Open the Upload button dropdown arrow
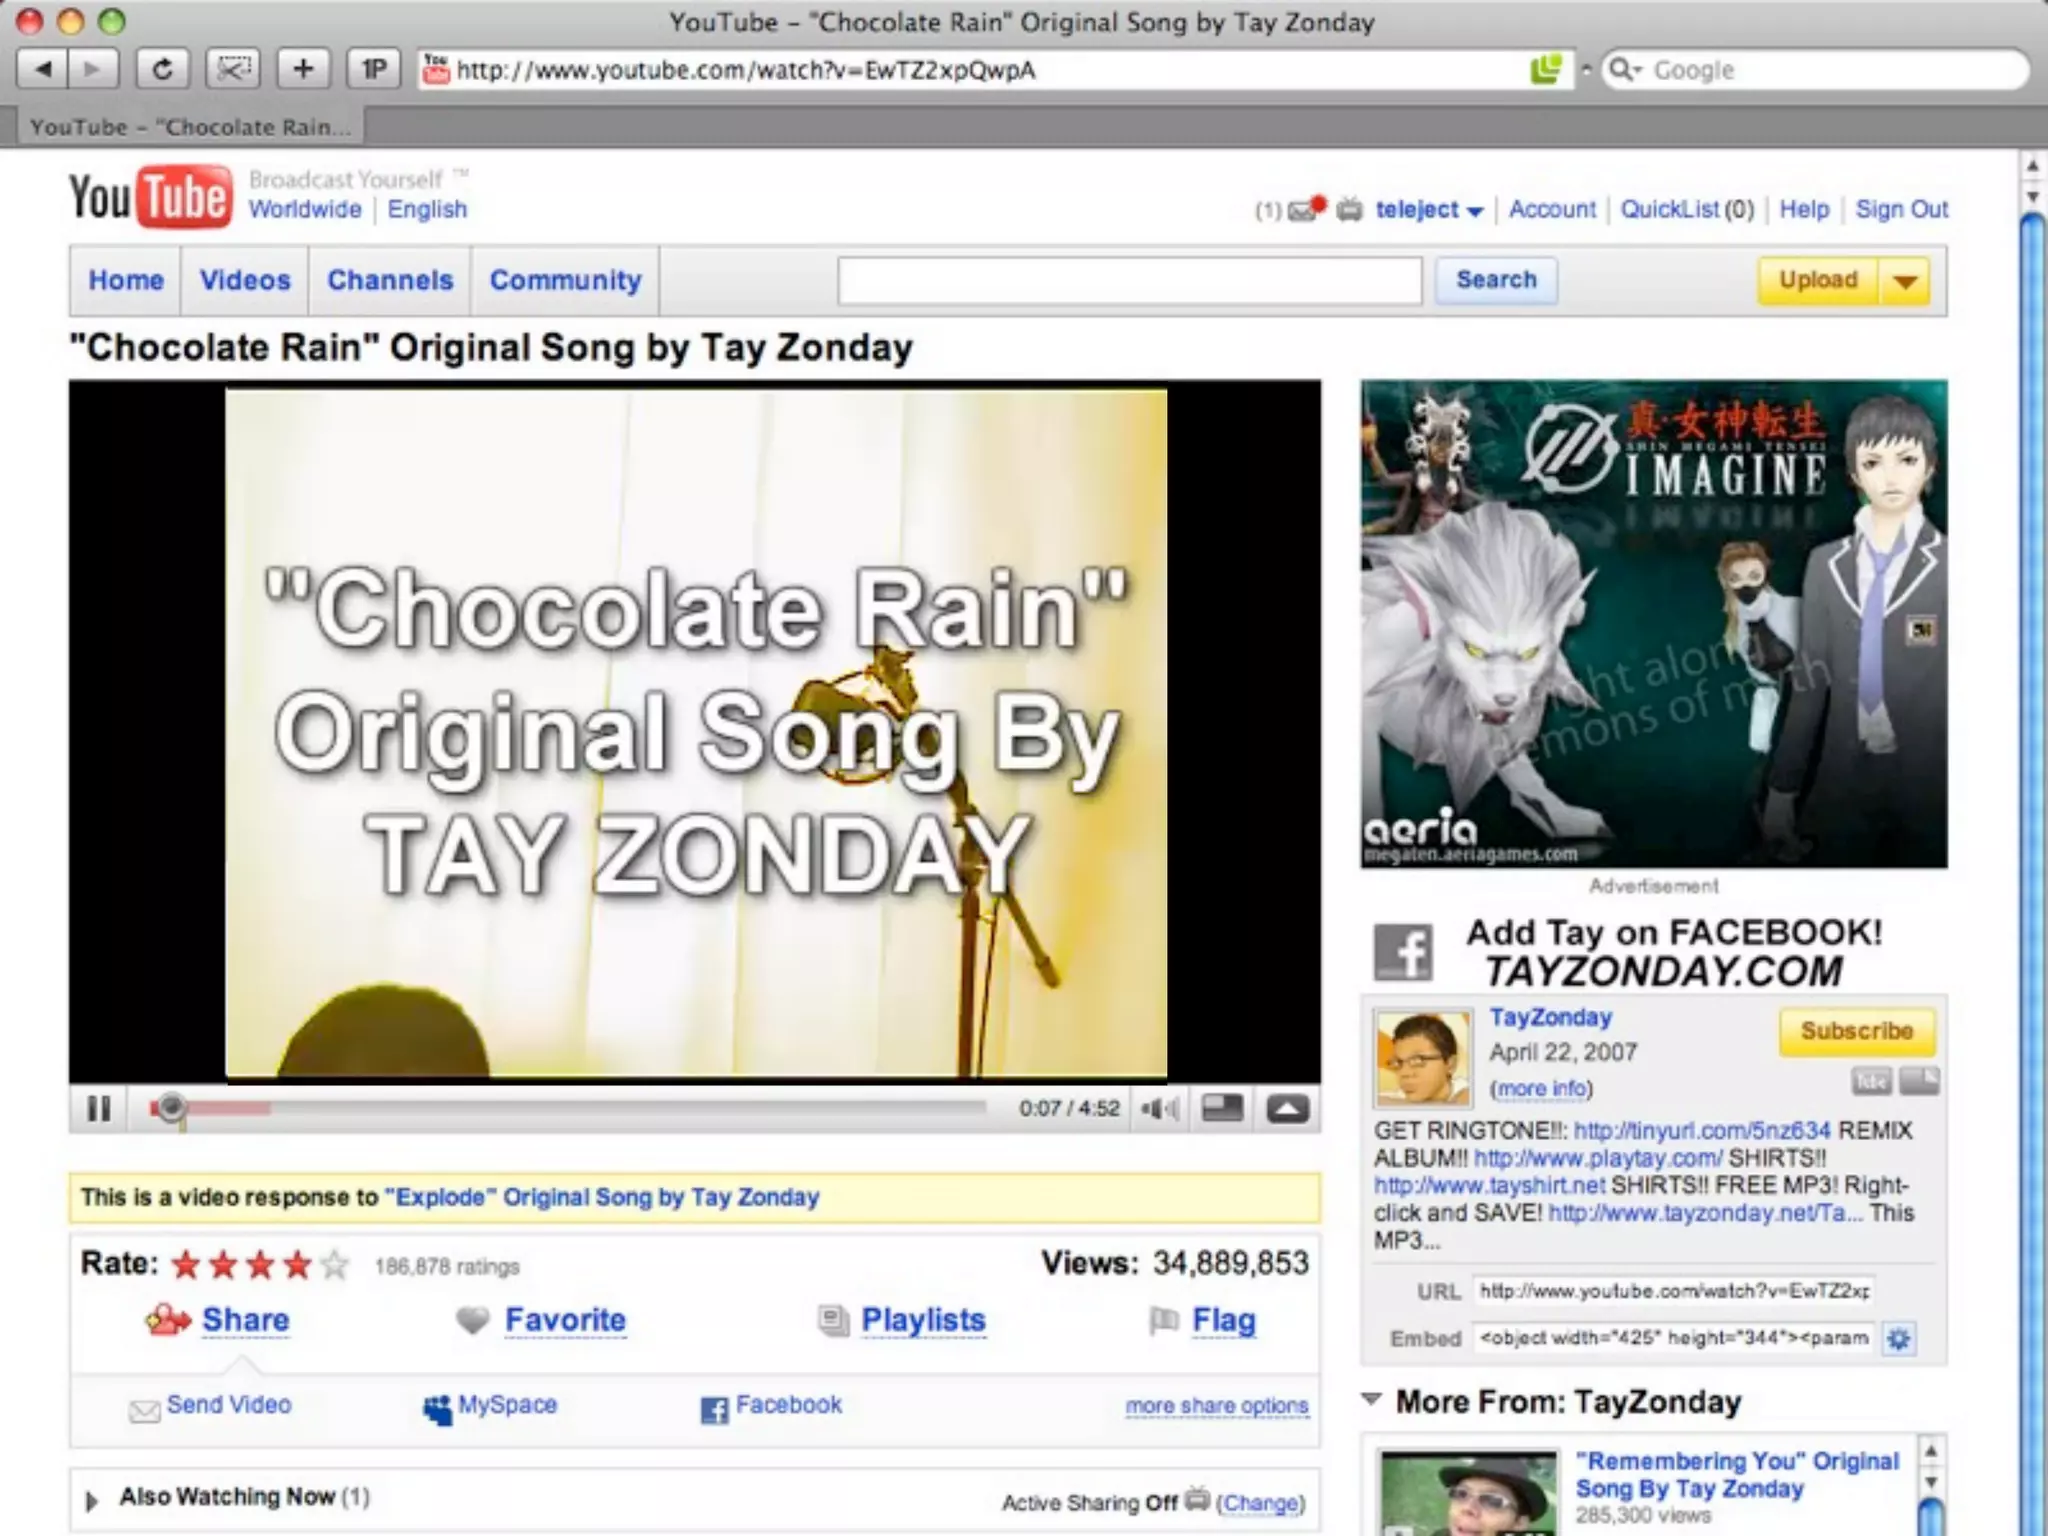Screen dimensions: 2048x1536 (1905, 281)
